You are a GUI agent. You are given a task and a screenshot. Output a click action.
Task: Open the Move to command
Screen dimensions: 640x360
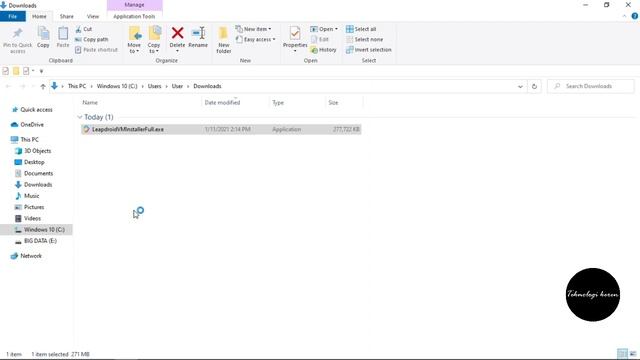coord(134,40)
